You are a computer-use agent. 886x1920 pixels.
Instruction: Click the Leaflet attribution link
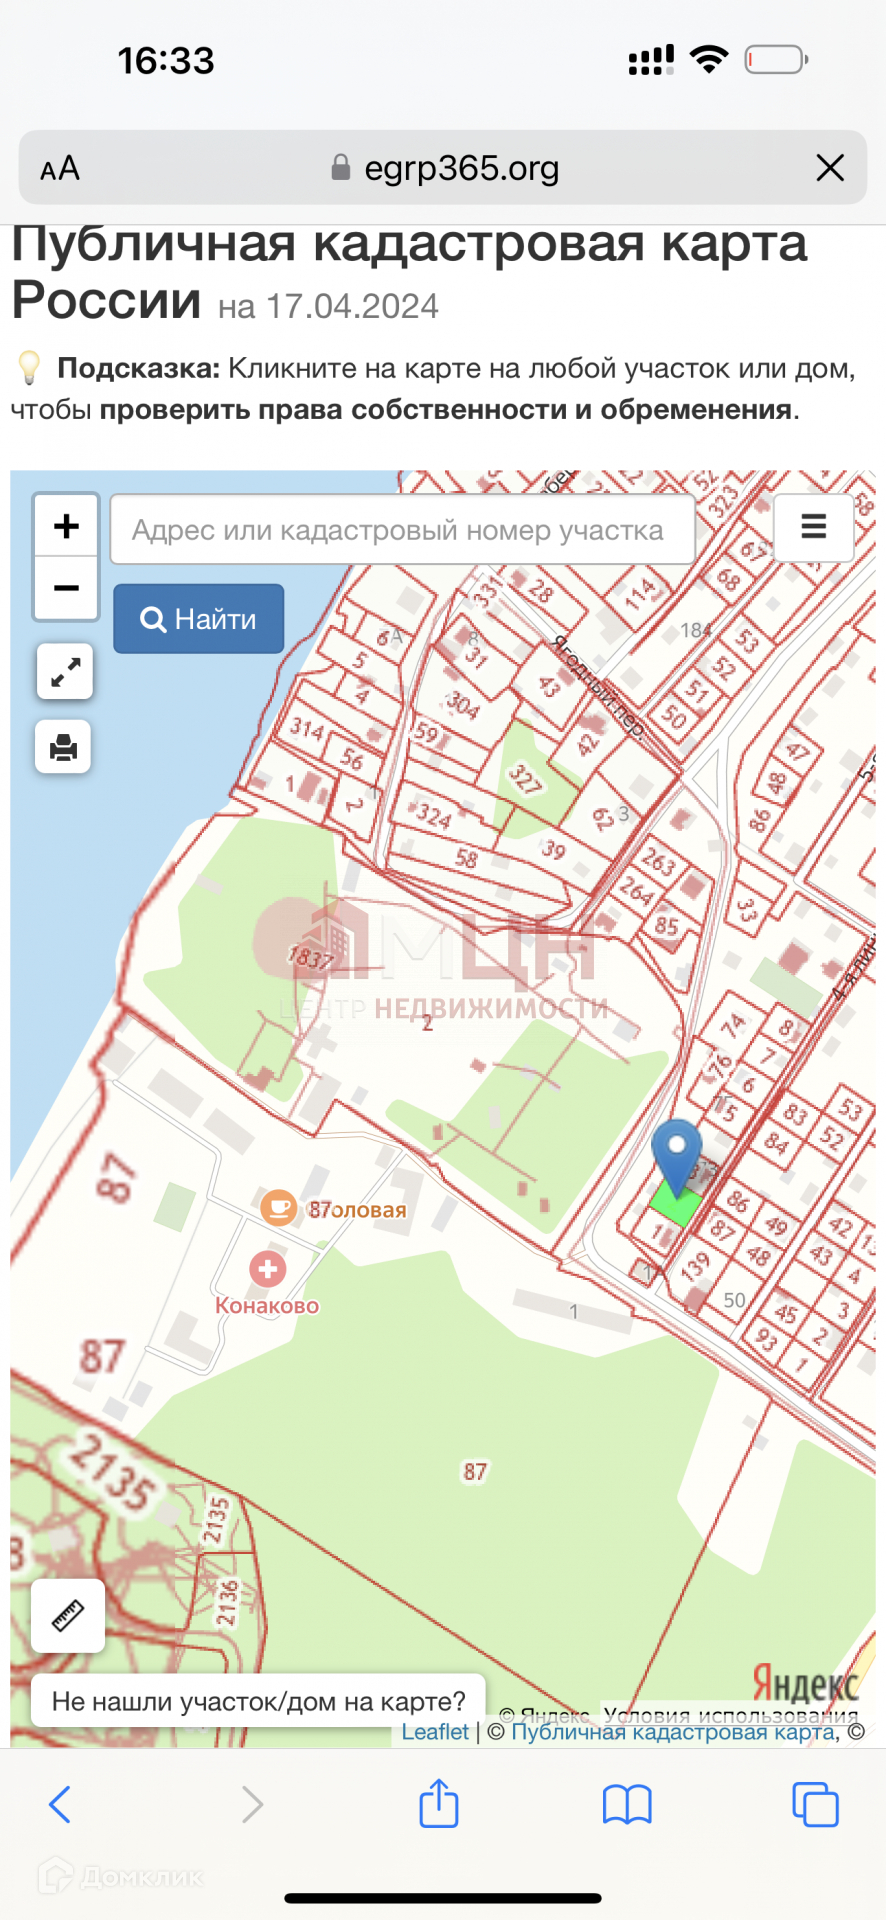click(435, 1732)
